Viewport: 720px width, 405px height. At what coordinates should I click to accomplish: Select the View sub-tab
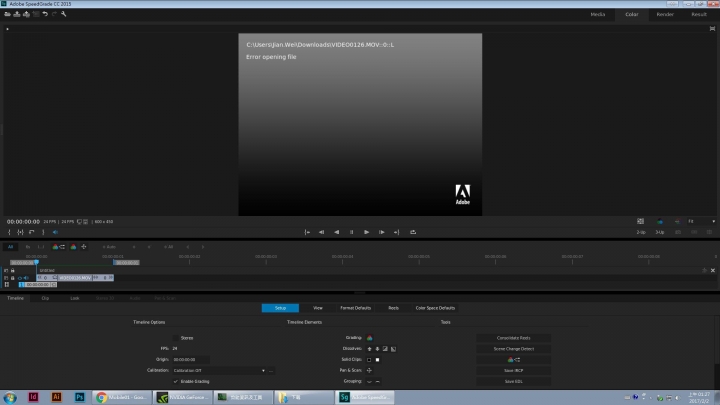point(318,308)
